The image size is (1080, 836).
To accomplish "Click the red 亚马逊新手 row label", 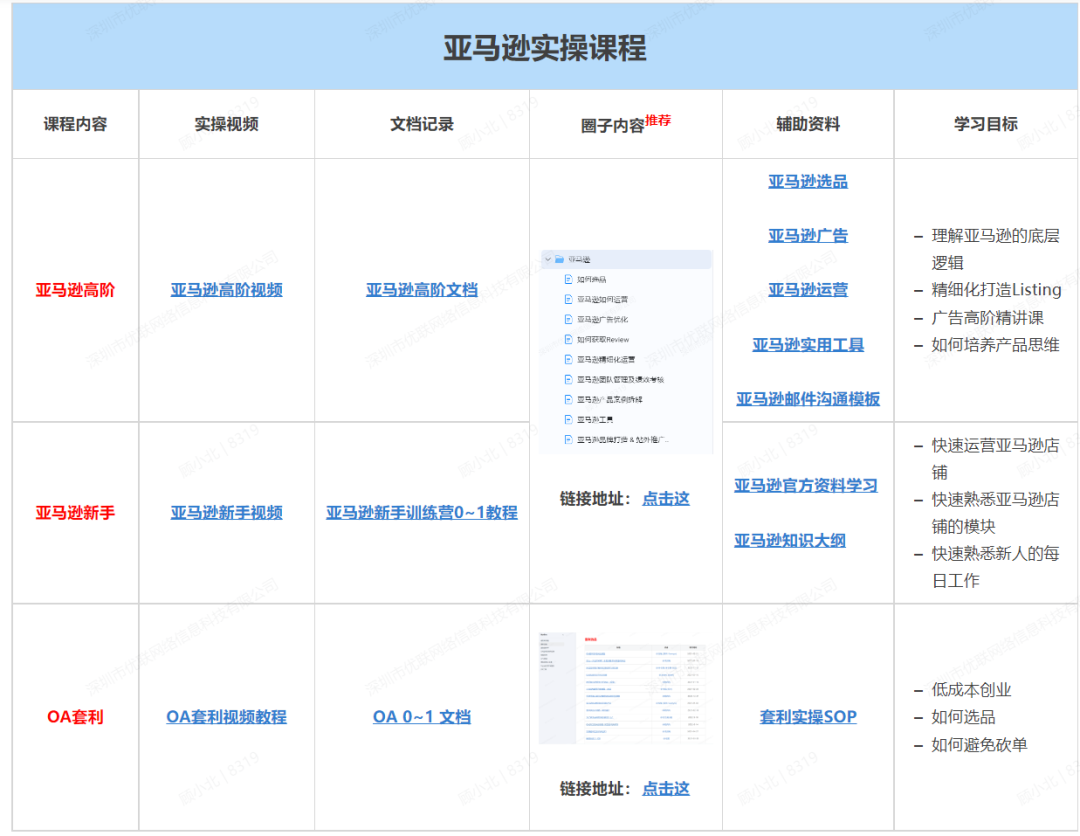I will pyautogui.click(x=75, y=512).
